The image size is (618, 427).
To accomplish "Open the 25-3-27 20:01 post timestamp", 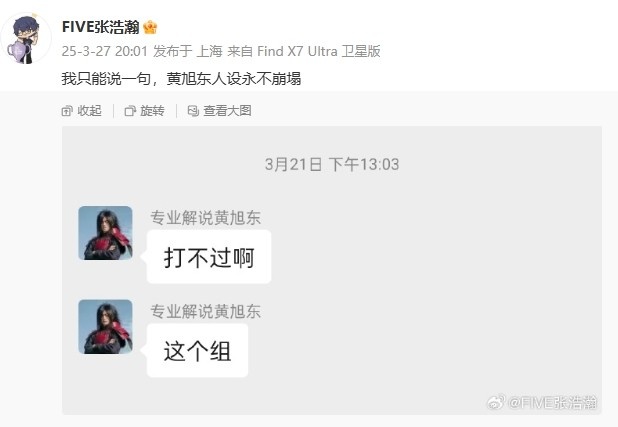I will tap(104, 51).
